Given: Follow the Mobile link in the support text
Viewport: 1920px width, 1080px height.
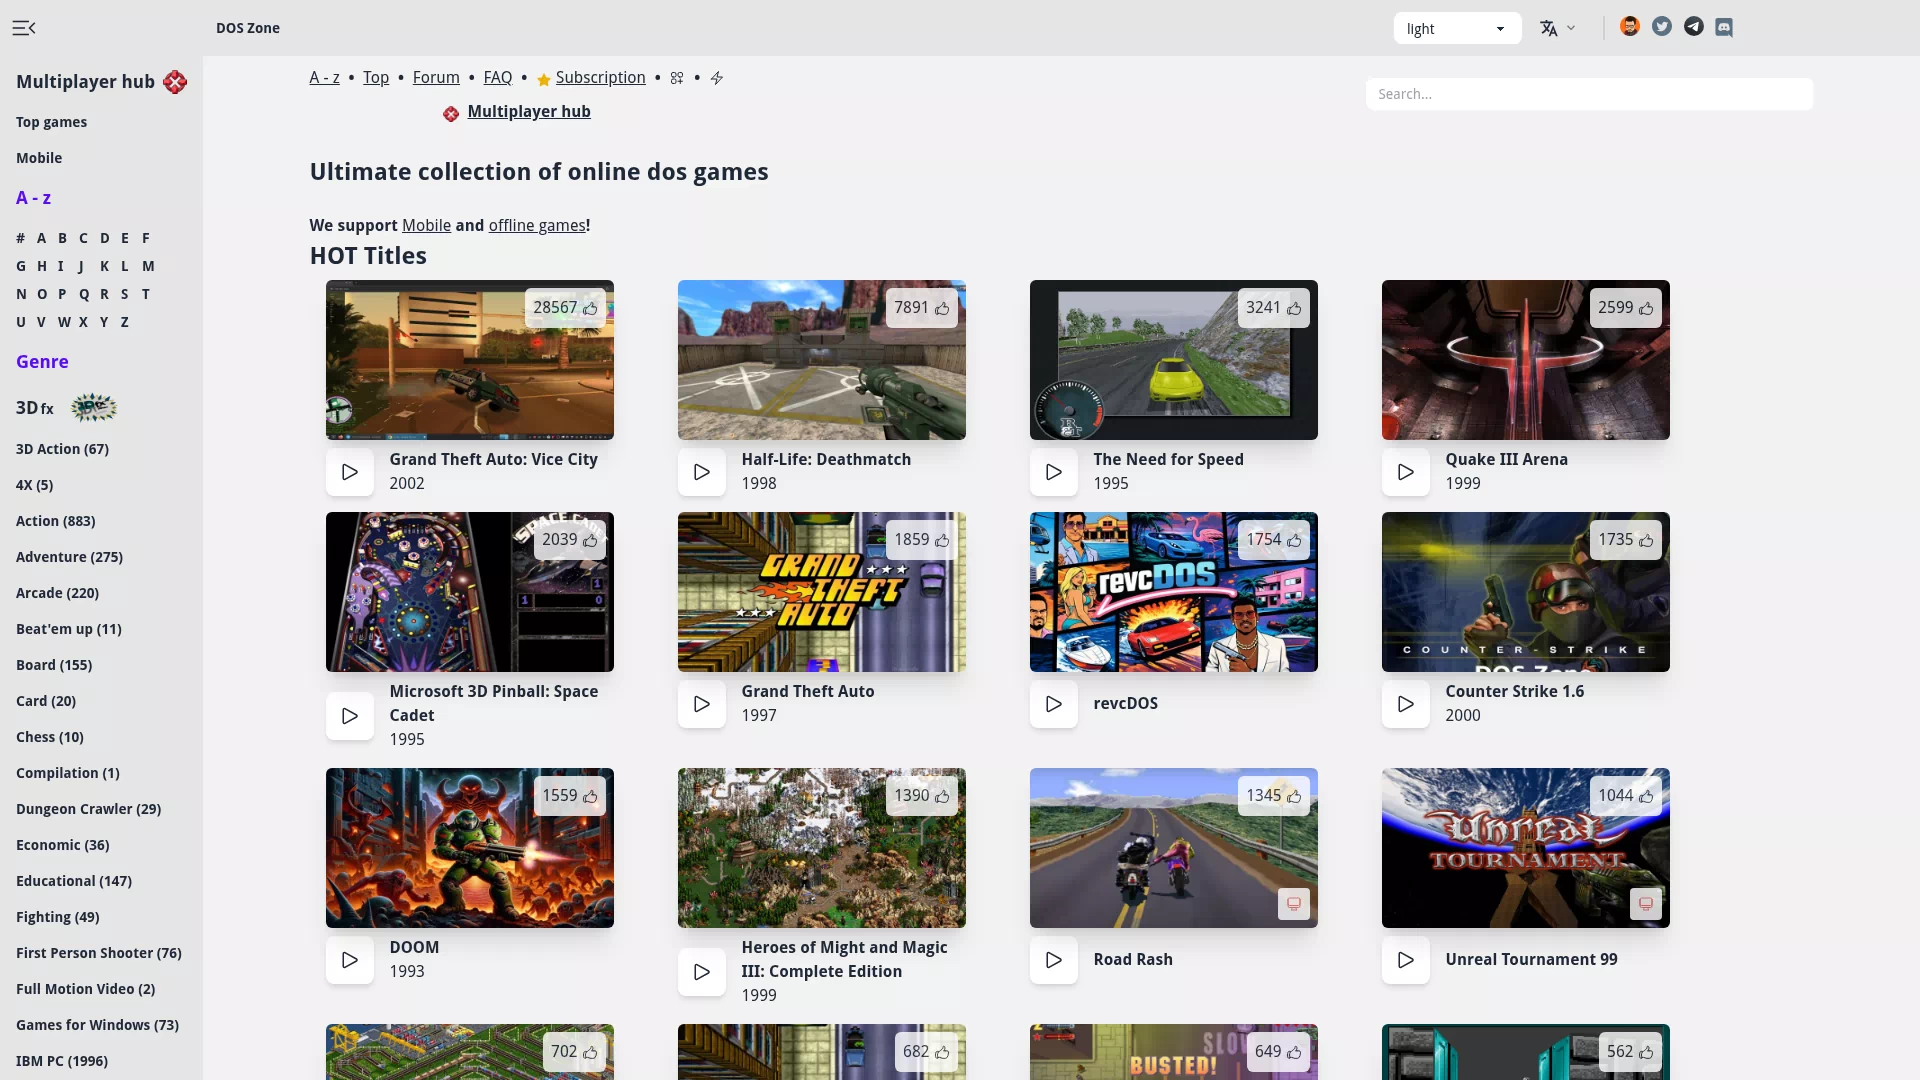Looking at the screenshot, I should (426, 226).
